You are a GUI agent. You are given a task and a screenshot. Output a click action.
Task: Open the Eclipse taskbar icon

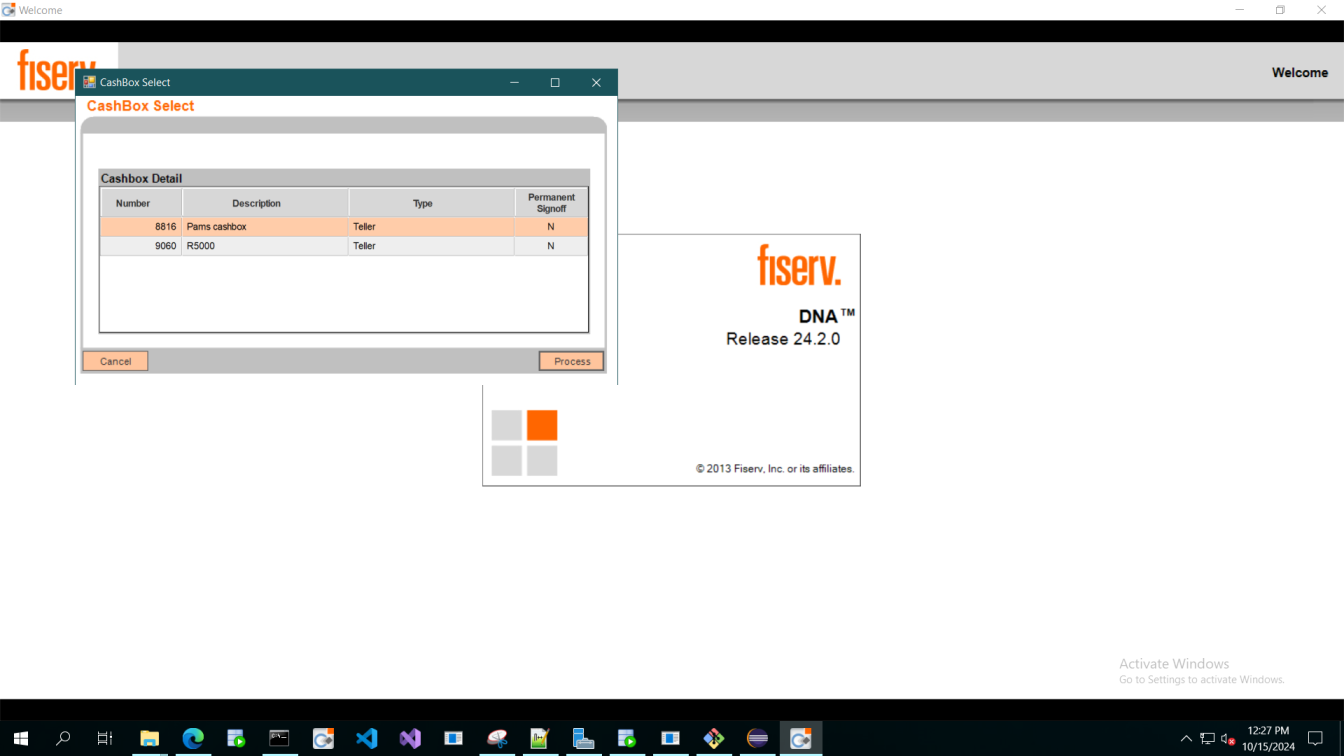[758, 739]
